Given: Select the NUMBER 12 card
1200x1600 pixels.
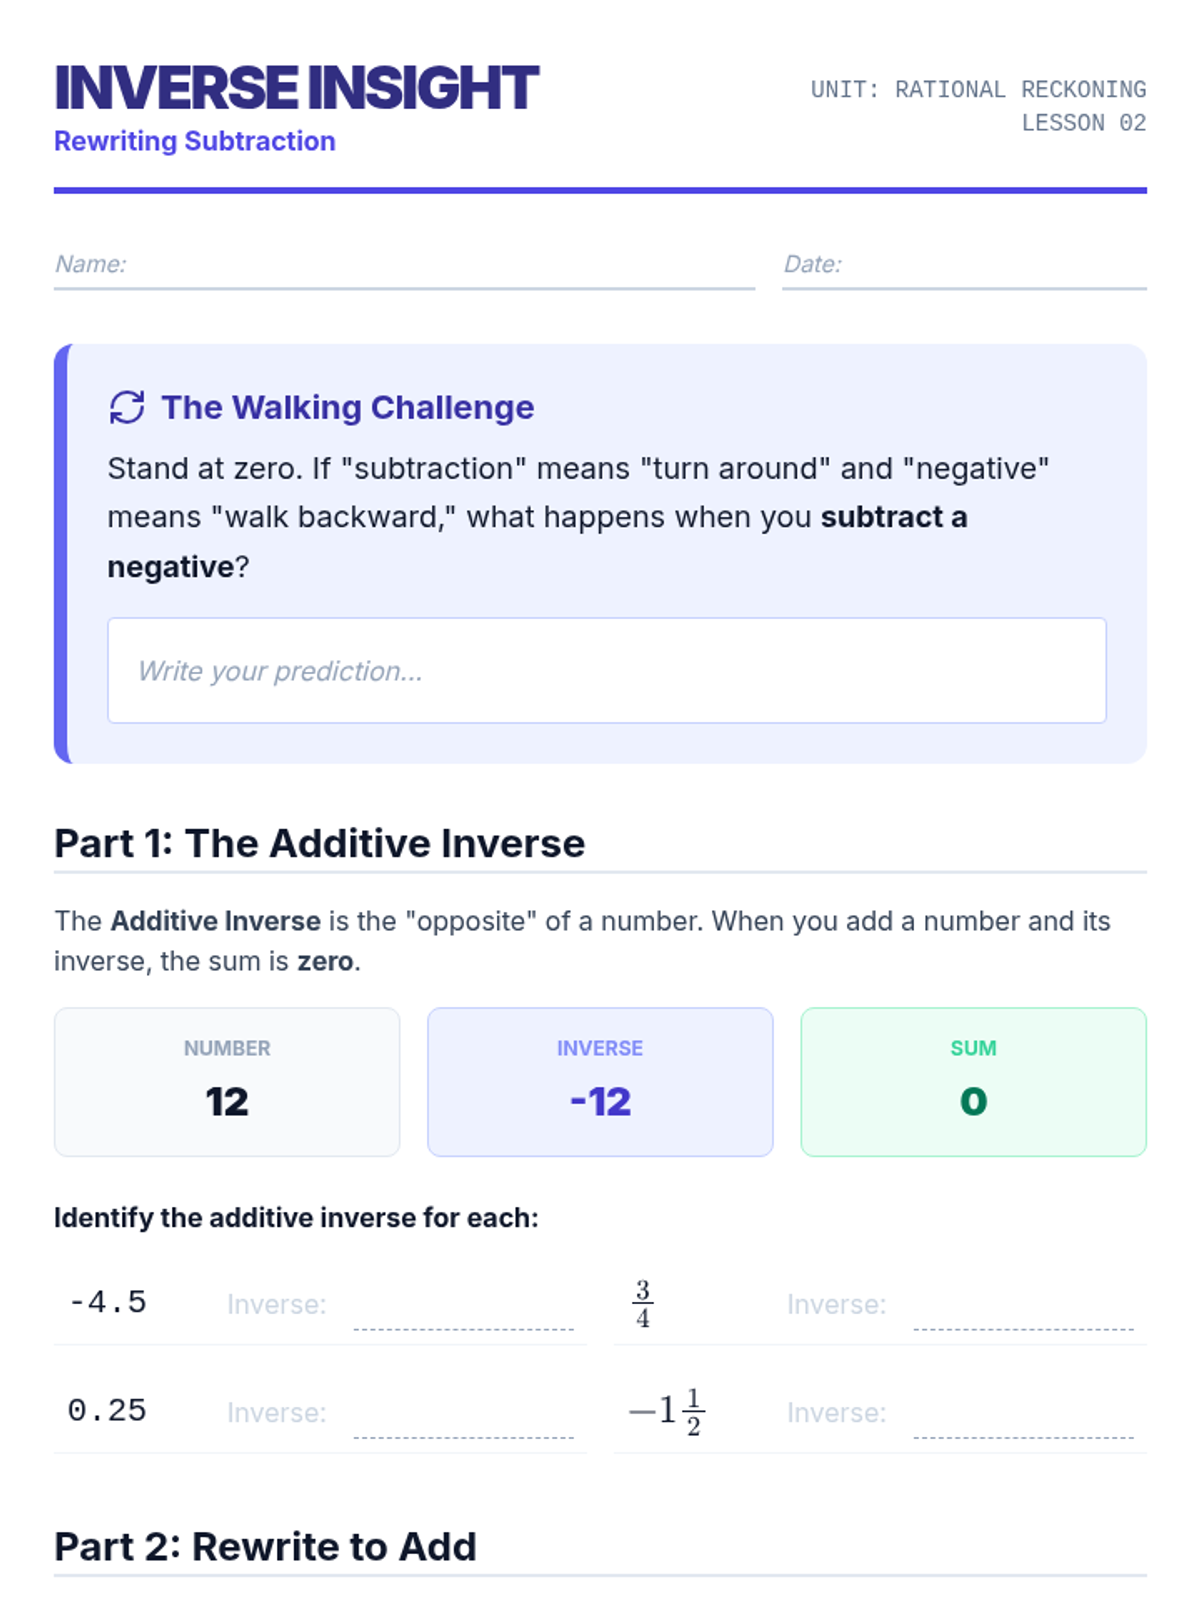Looking at the screenshot, I should pos(227,1082).
